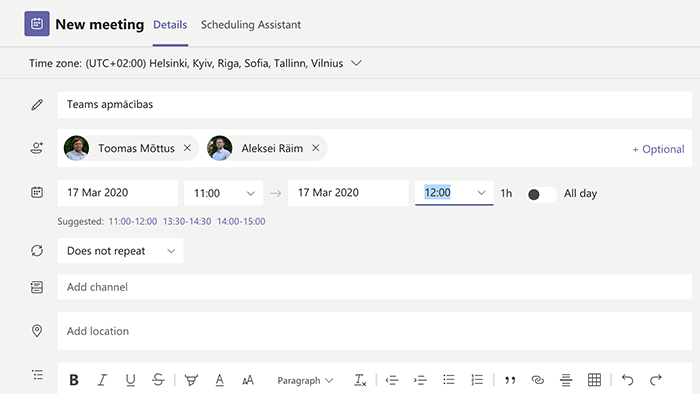Apply strikethrough formatting

[x=158, y=380]
